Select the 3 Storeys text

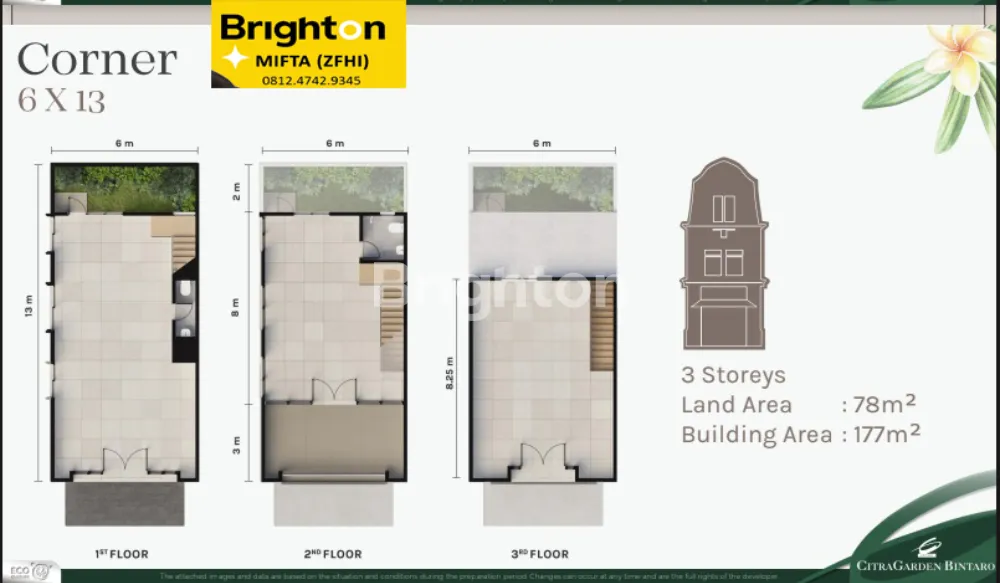[x=733, y=376]
